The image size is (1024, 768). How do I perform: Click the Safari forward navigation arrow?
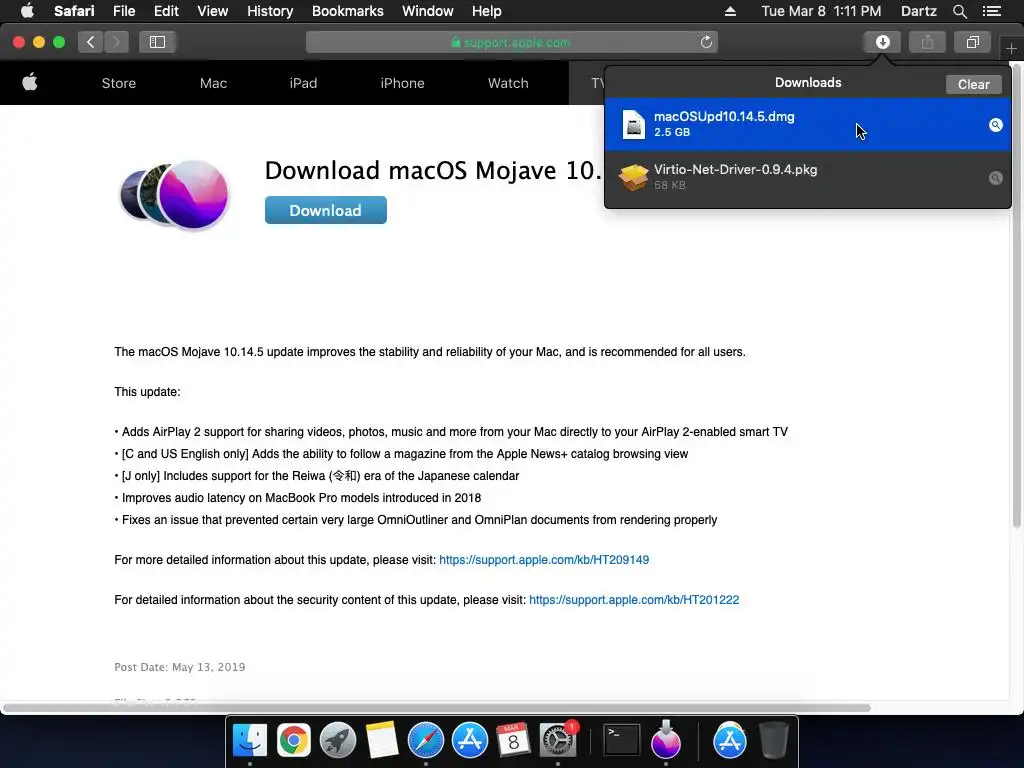[x=116, y=42]
